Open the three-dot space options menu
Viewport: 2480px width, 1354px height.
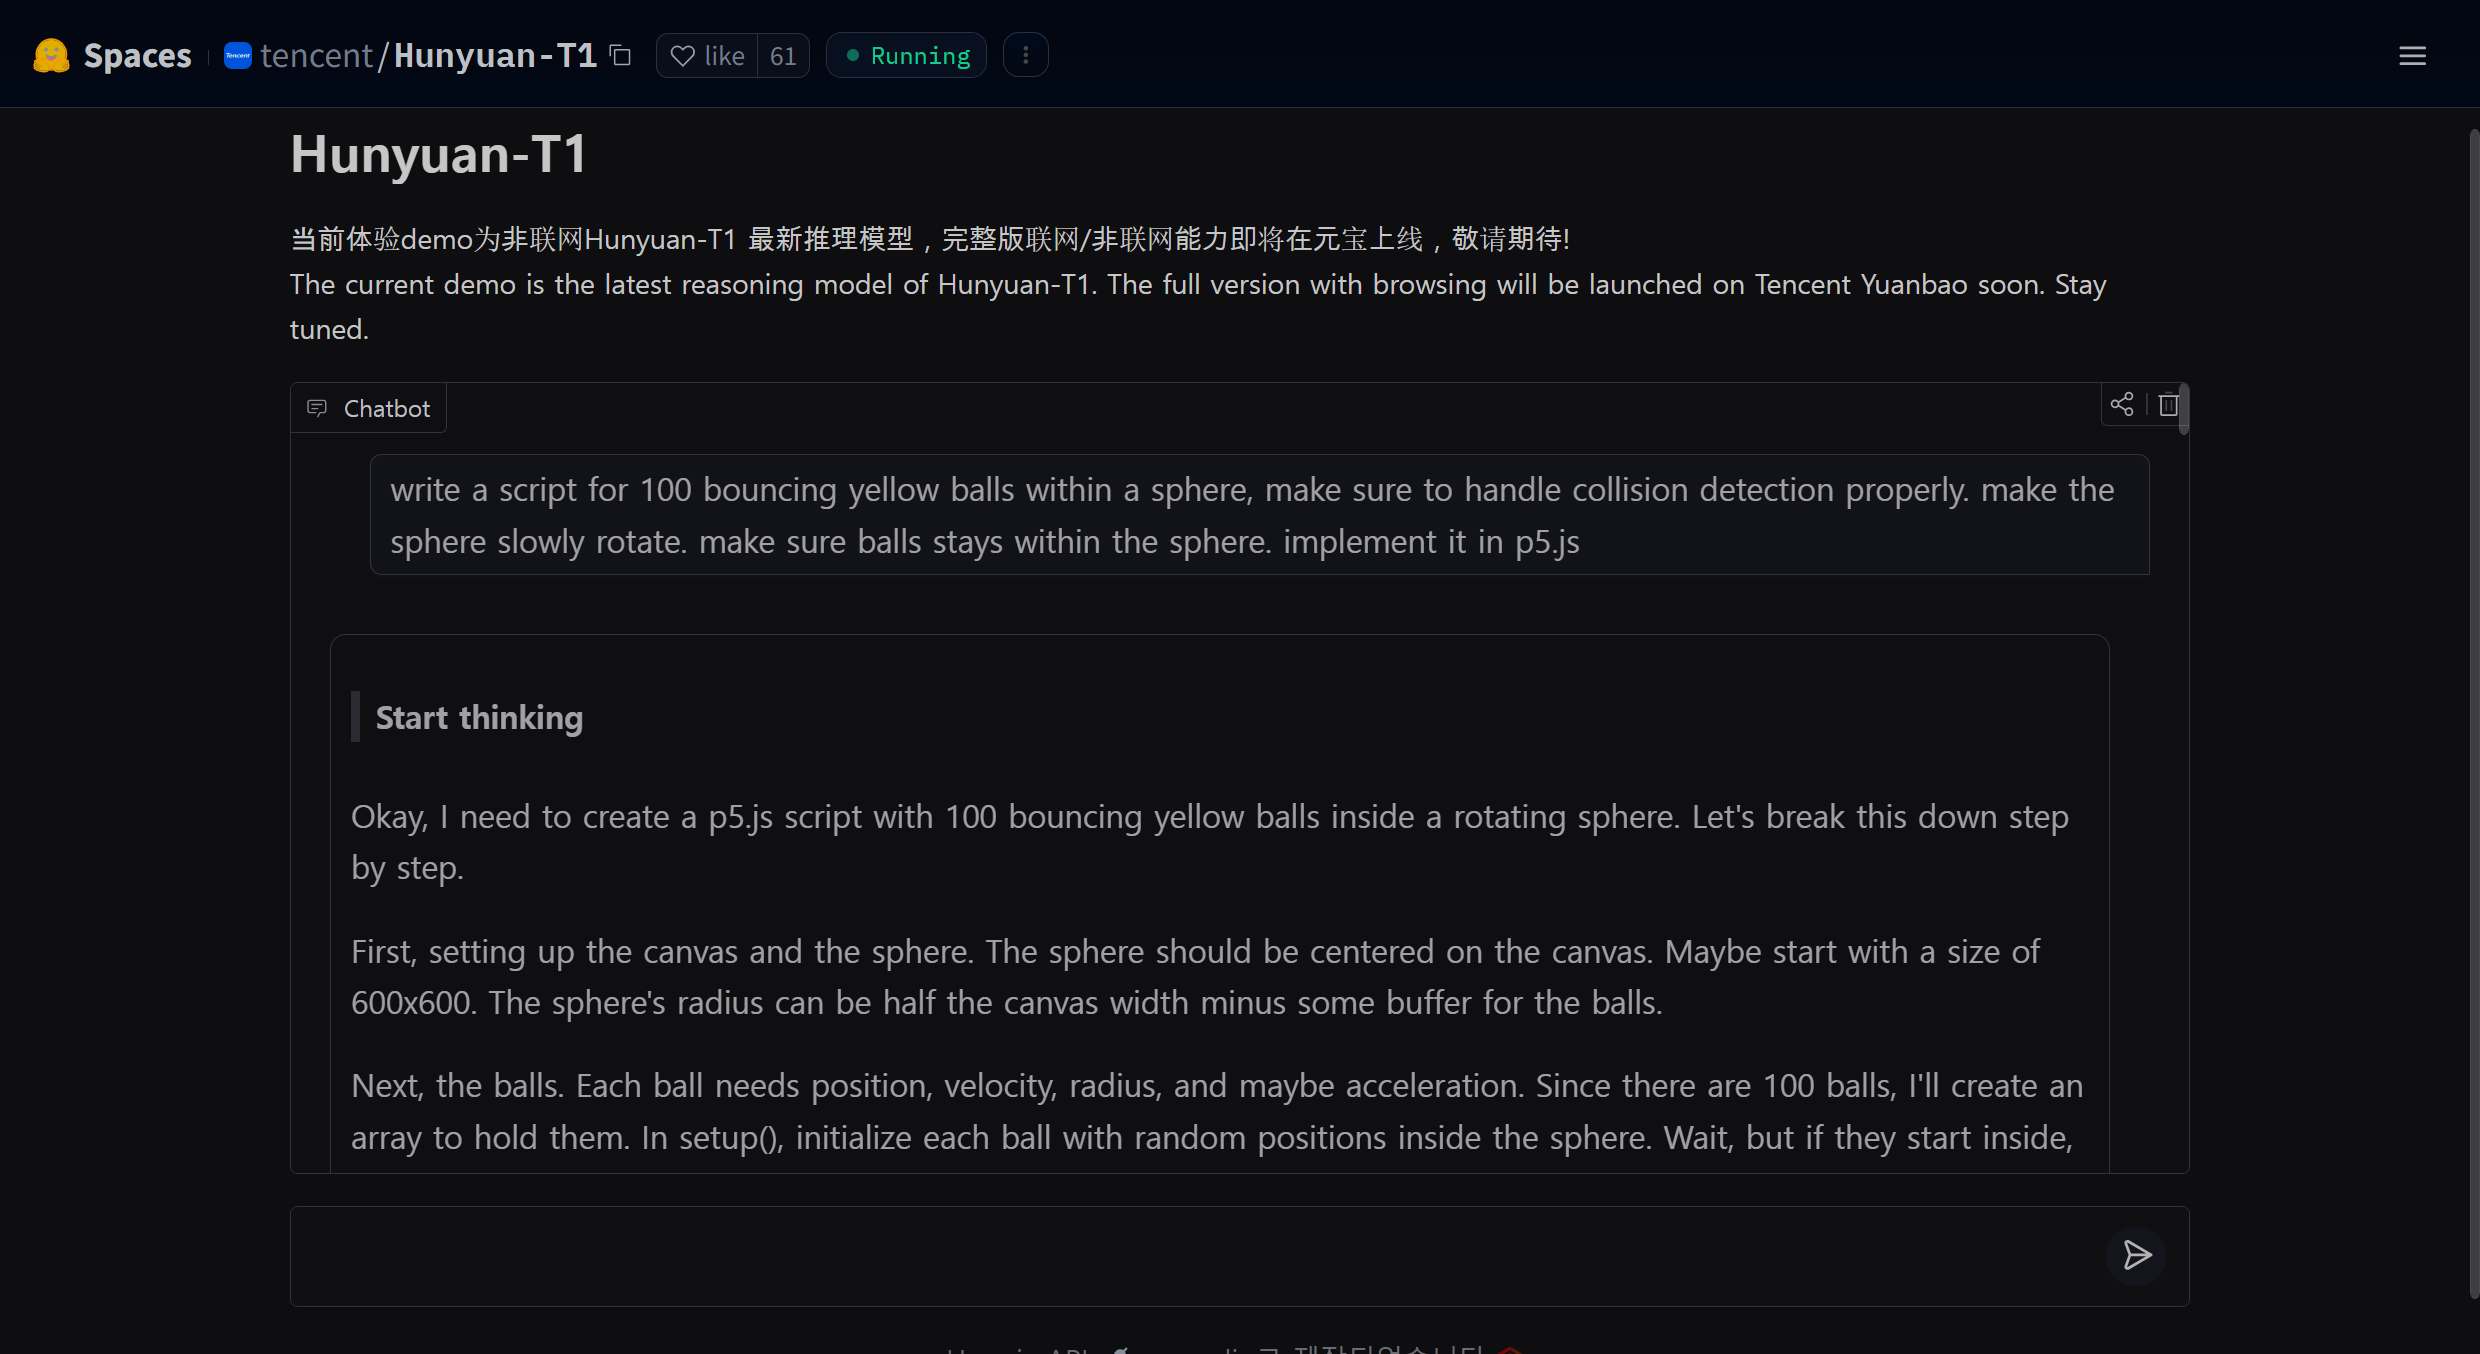1025,55
